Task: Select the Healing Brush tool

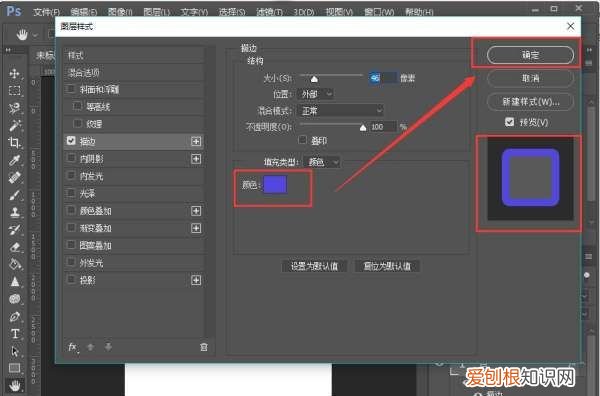Action: [x=15, y=178]
